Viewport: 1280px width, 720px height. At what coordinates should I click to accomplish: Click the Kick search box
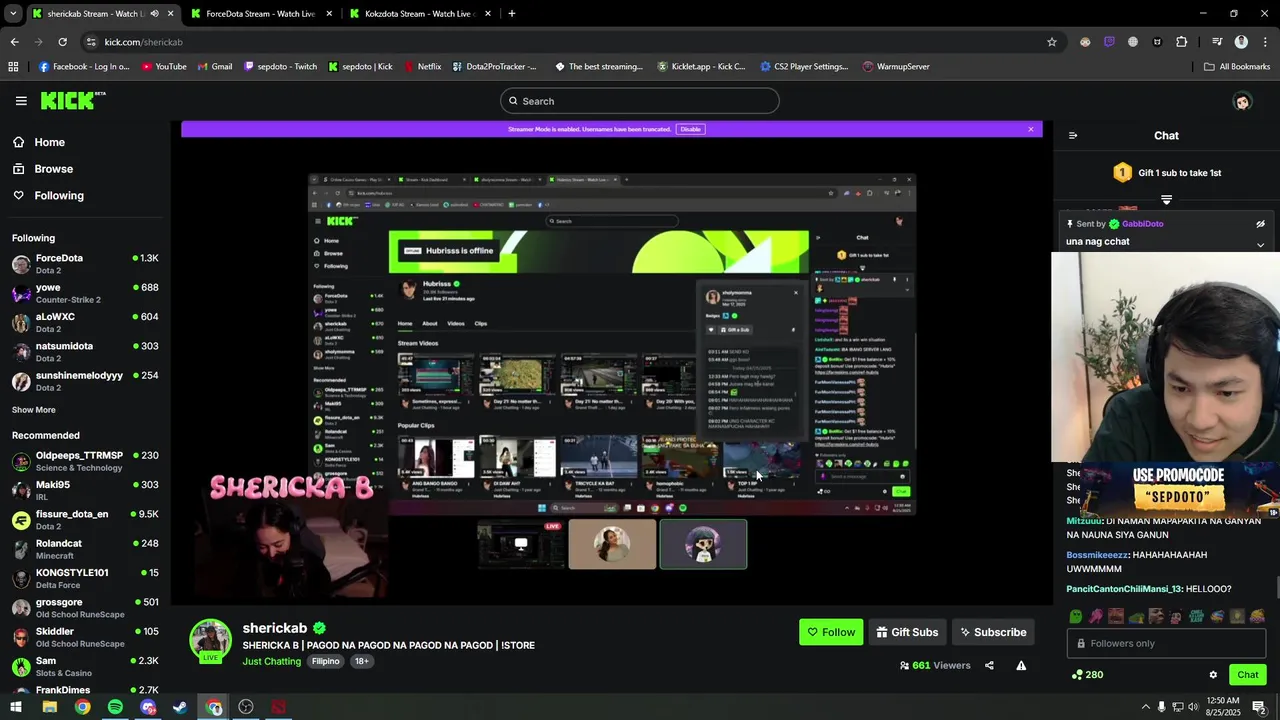640,101
